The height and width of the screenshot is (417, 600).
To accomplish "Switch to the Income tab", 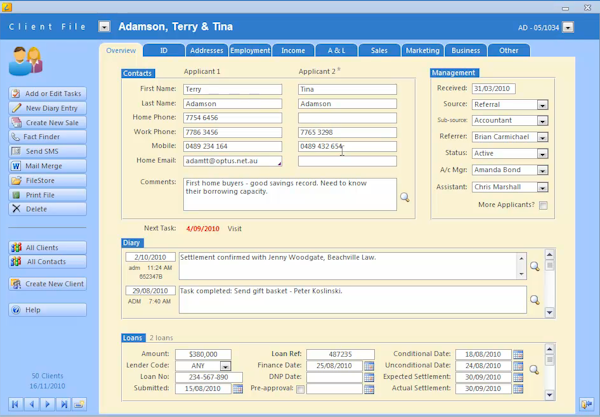I will point(293,50).
